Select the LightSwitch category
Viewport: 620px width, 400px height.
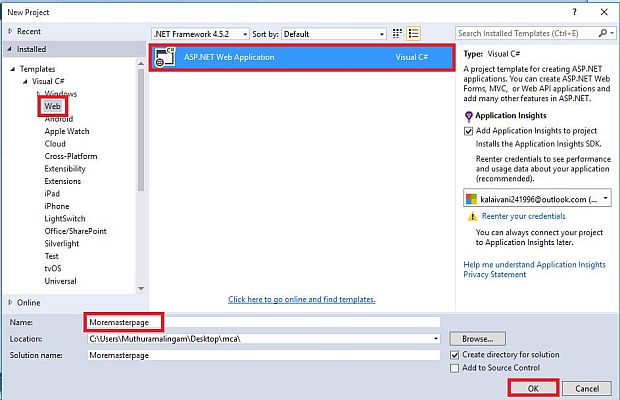(65, 219)
